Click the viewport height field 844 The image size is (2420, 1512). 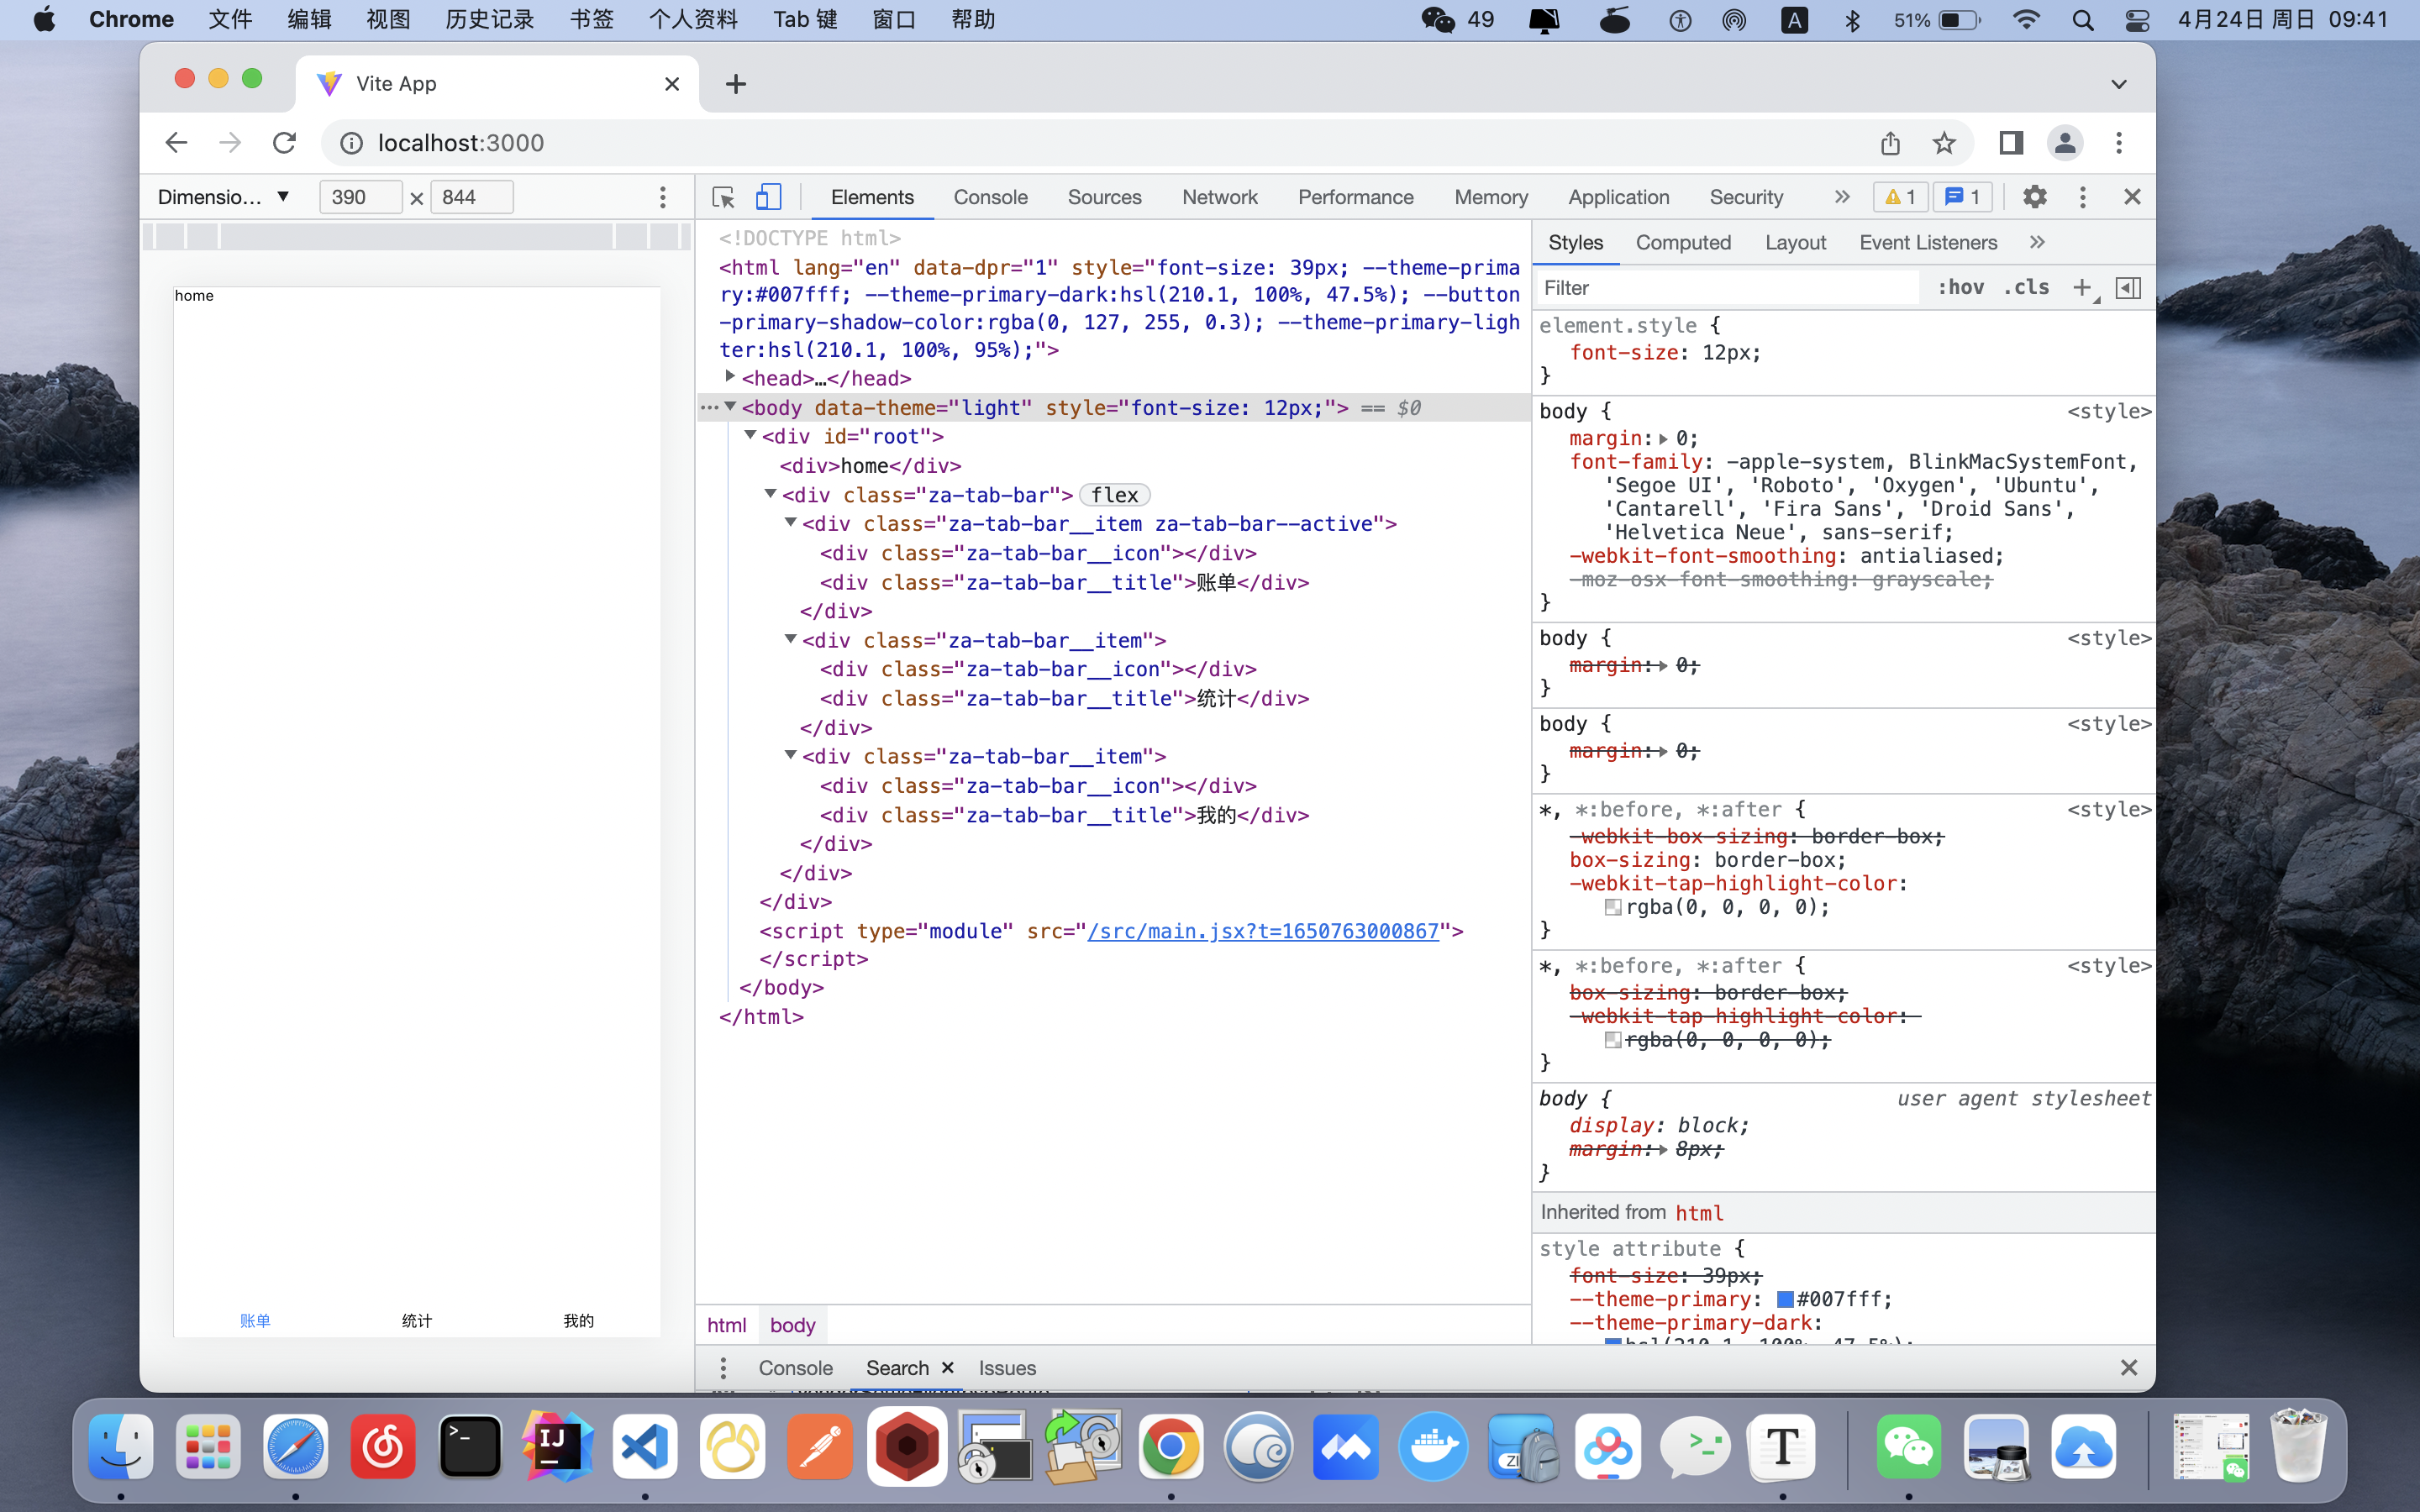pyautogui.click(x=471, y=197)
